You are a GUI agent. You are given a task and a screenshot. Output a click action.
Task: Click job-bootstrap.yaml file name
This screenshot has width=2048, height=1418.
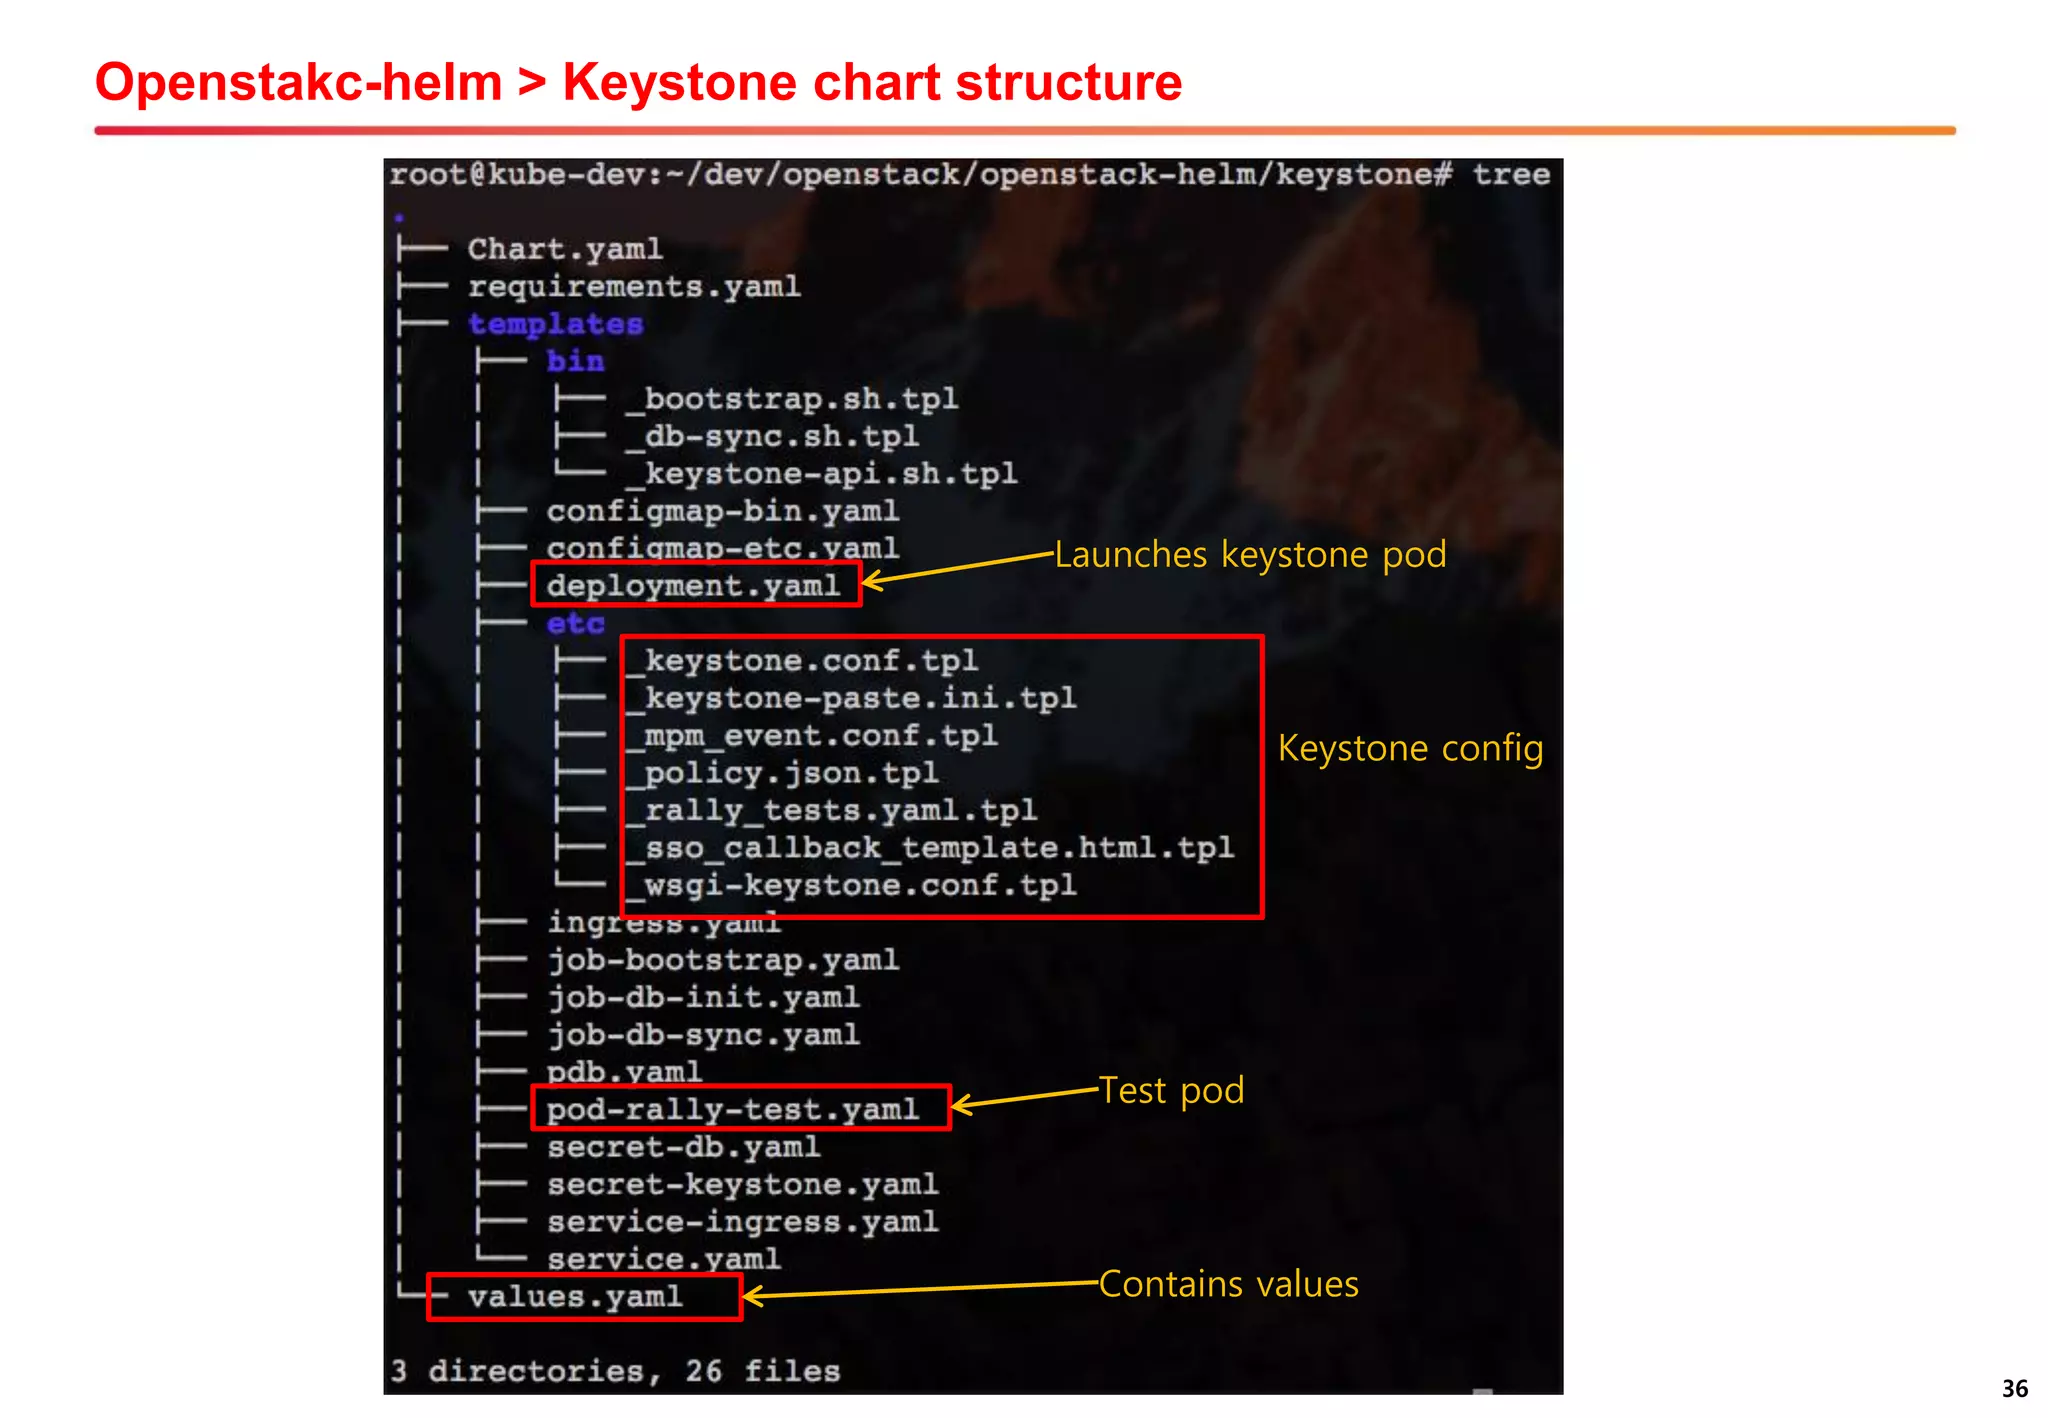pyautogui.click(x=722, y=960)
